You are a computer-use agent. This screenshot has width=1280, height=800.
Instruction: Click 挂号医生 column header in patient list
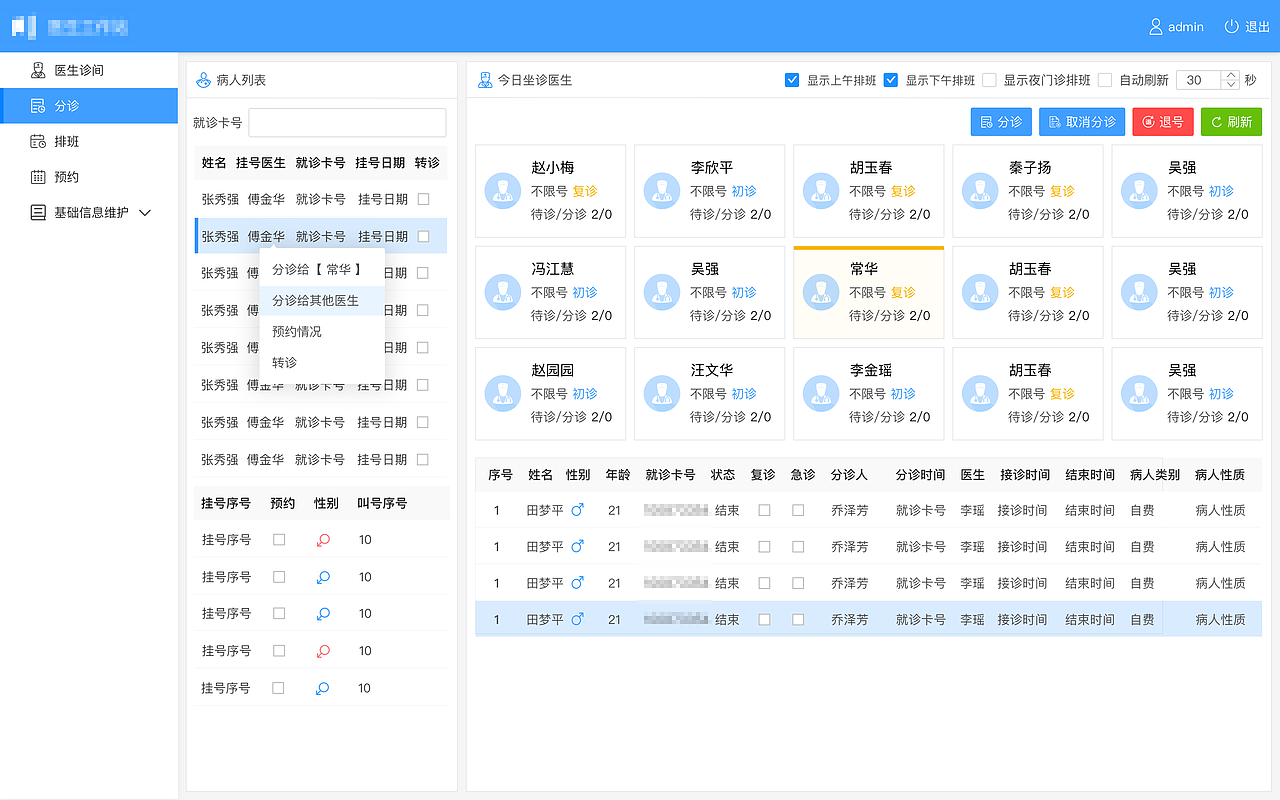click(261, 162)
